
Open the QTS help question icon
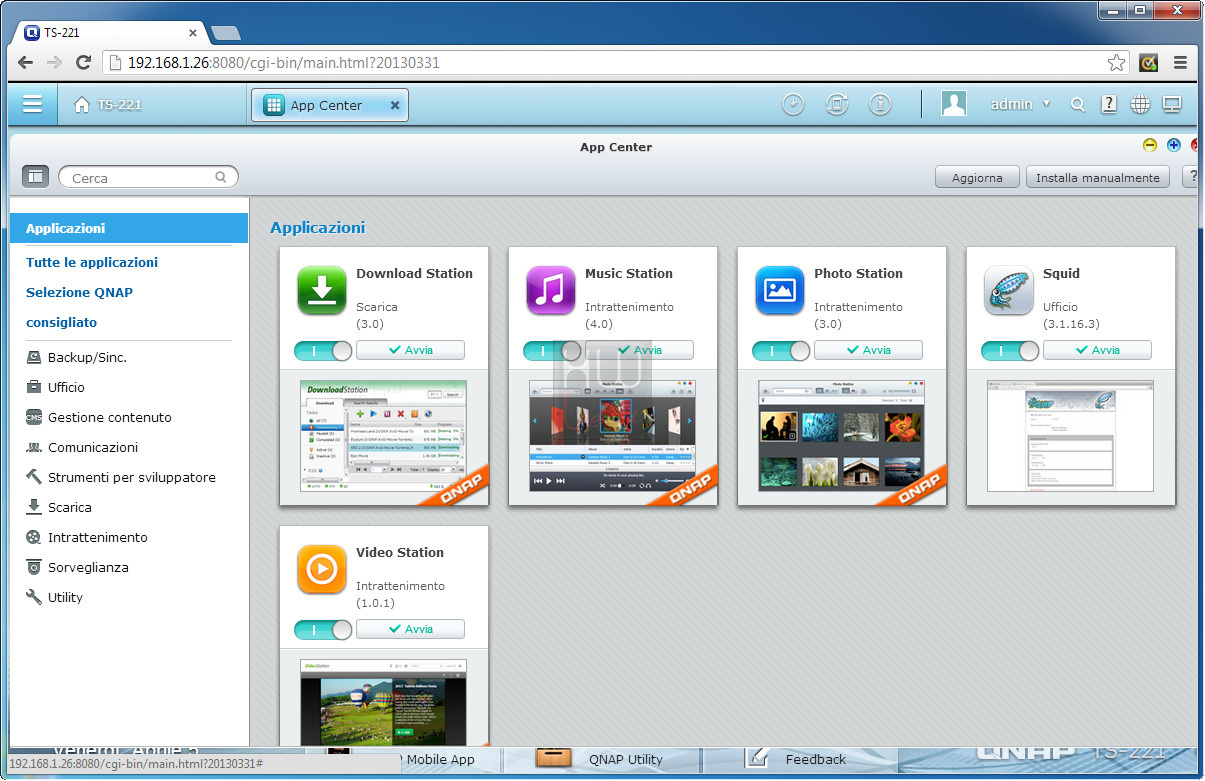(x=1109, y=104)
